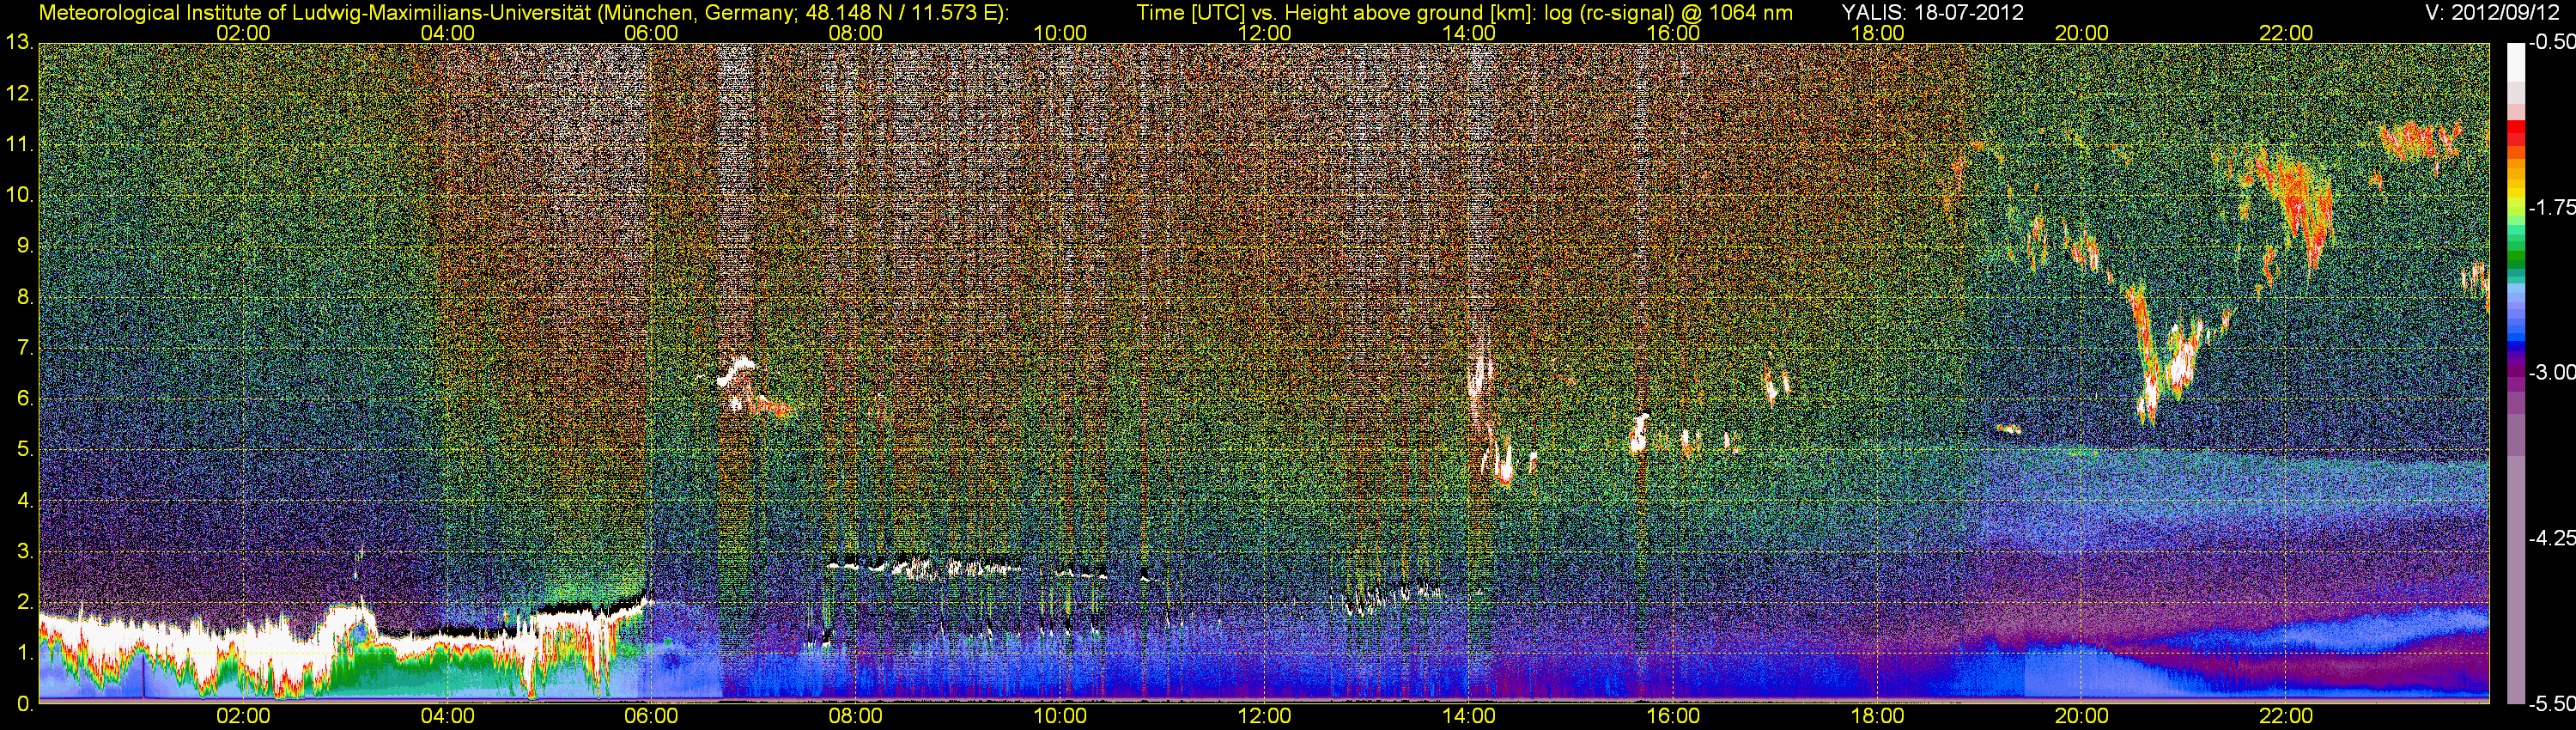Click the 12:00 label on the top time axis
Screen dimensions: 2576x730
pyautogui.click(x=1264, y=33)
